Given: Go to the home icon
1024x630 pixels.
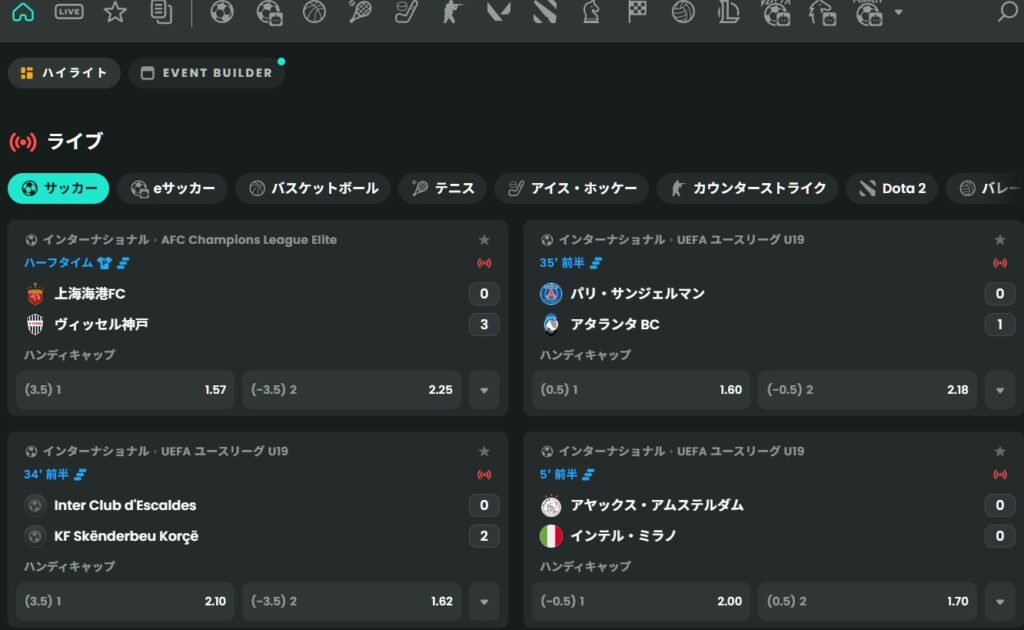Looking at the screenshot, I should tap(23, 11).
